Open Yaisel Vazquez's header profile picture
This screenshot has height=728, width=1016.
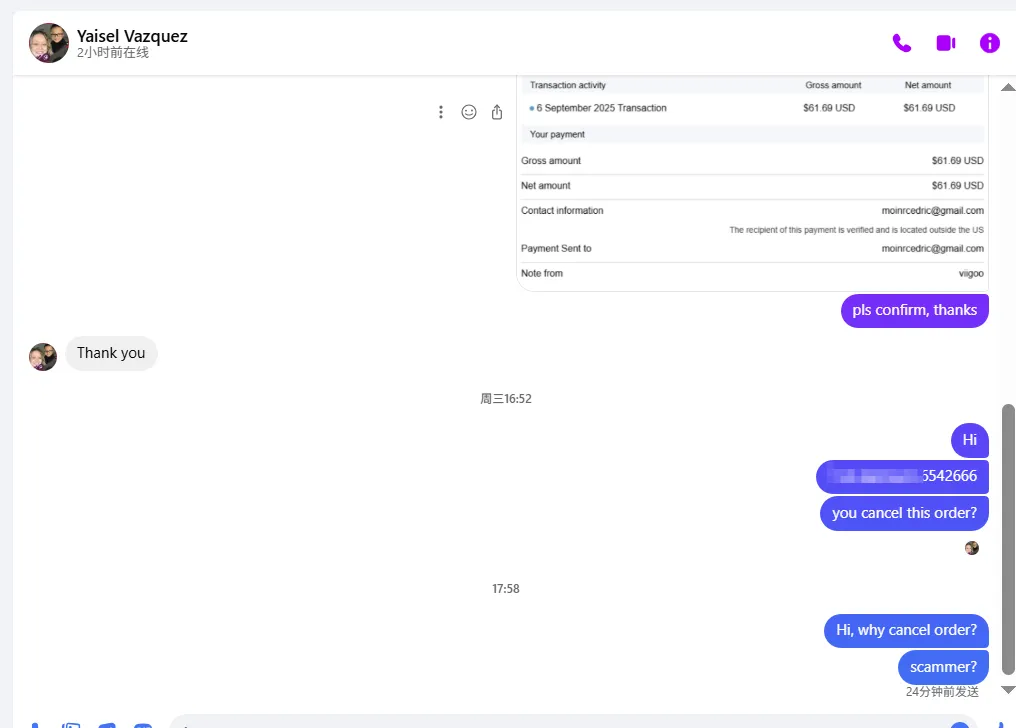[49, 43]
